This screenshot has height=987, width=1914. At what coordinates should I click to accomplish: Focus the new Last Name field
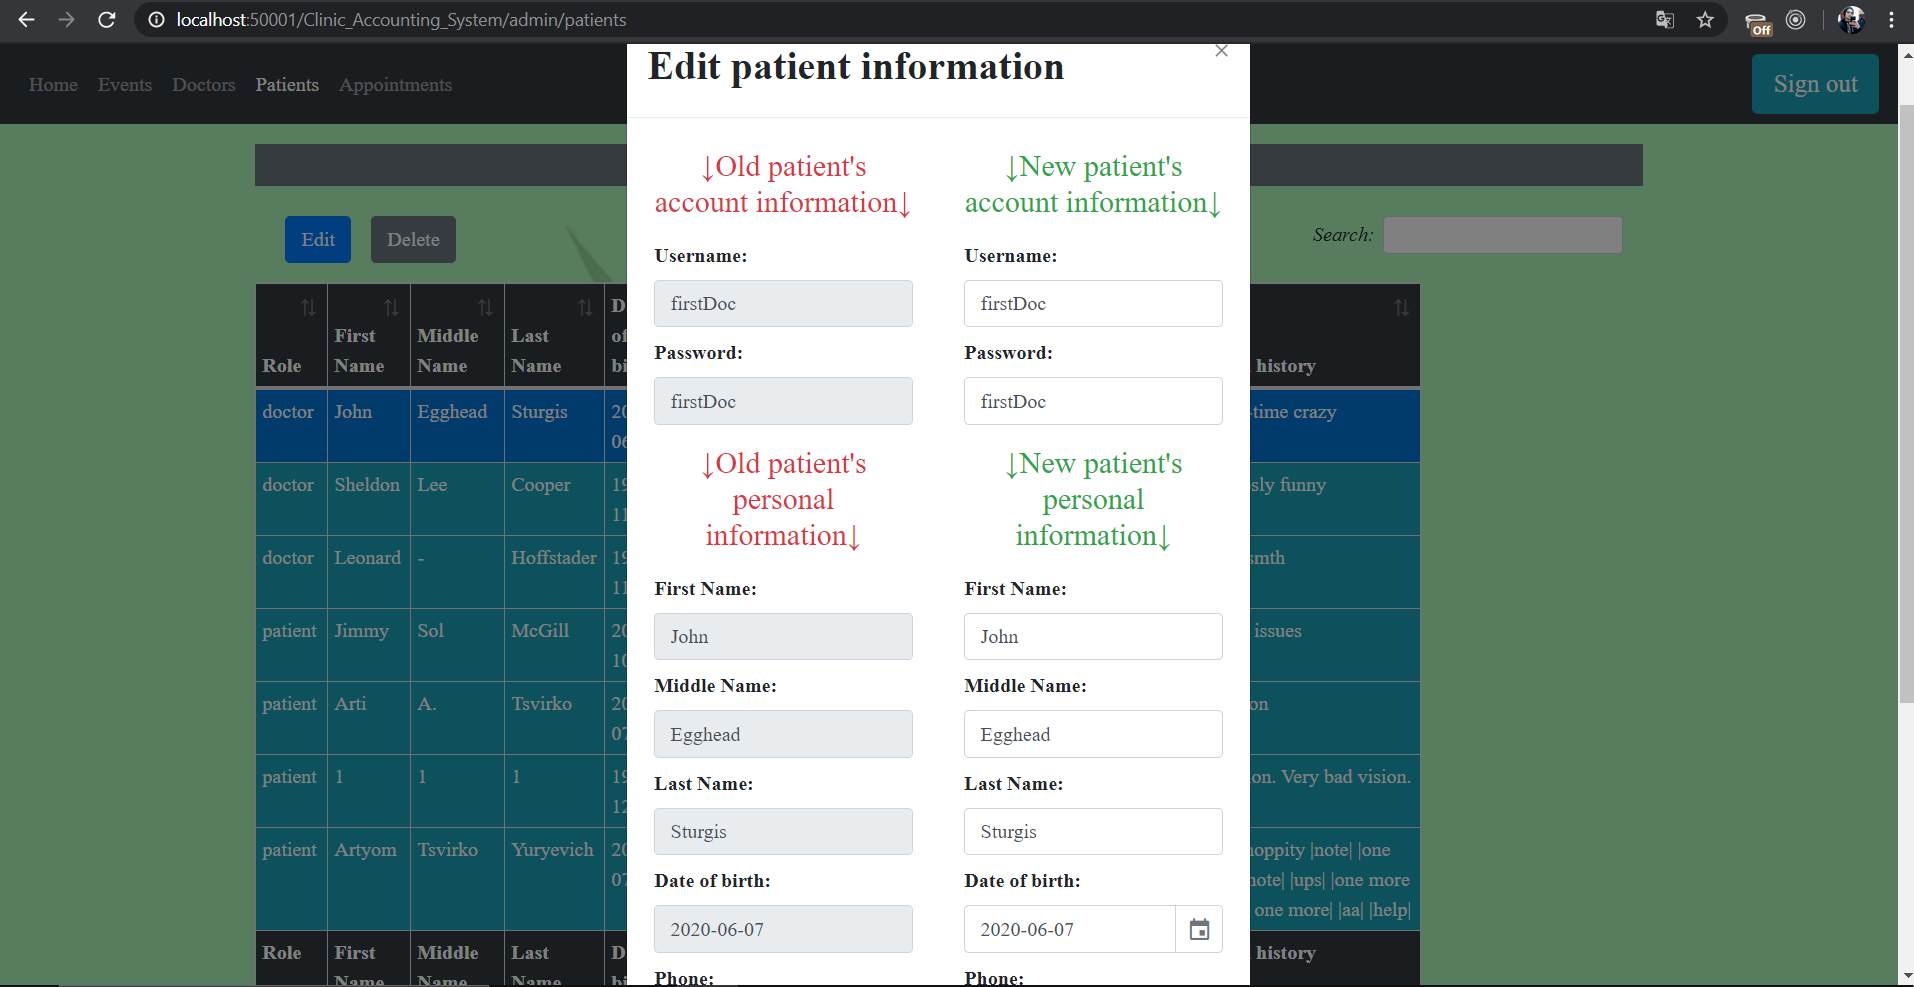coord(1093,832)
